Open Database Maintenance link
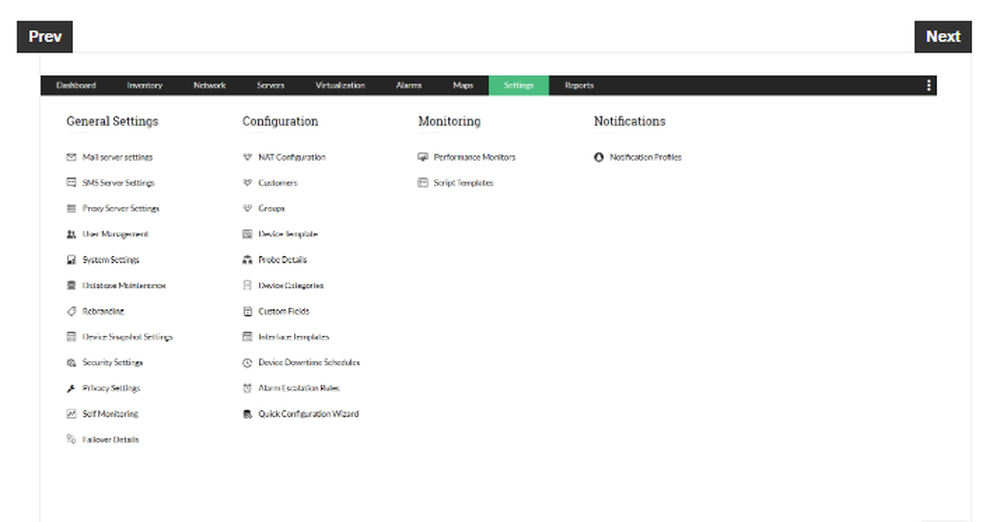This screenshot has width=1000, height=522. pos(124,285)
